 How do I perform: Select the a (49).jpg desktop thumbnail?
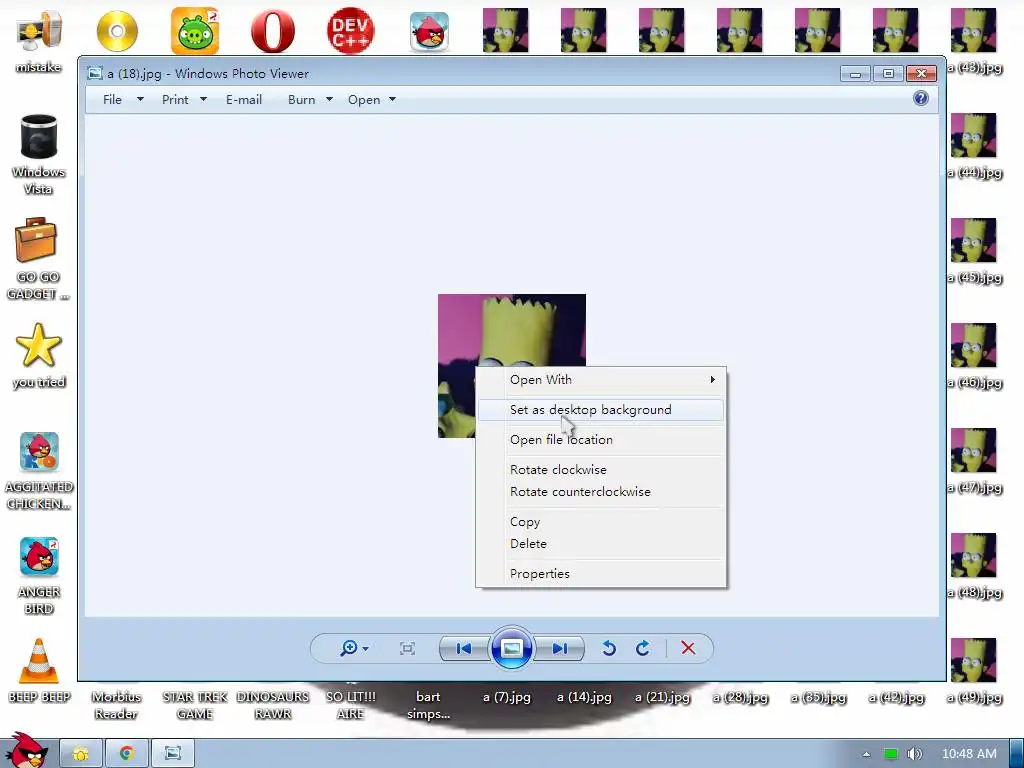point(974,661)
